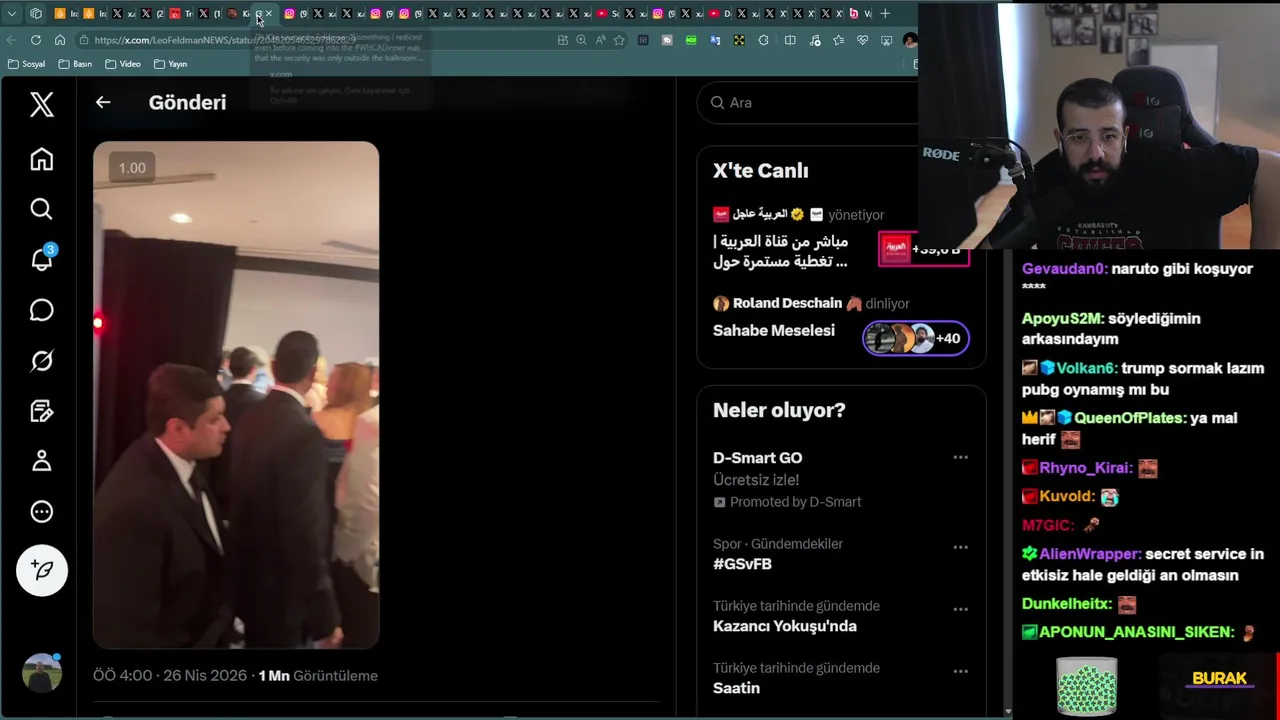Toggle the split screen icon in toolbar
Screen dimensions: 1280x720
[x=790, y=40]
